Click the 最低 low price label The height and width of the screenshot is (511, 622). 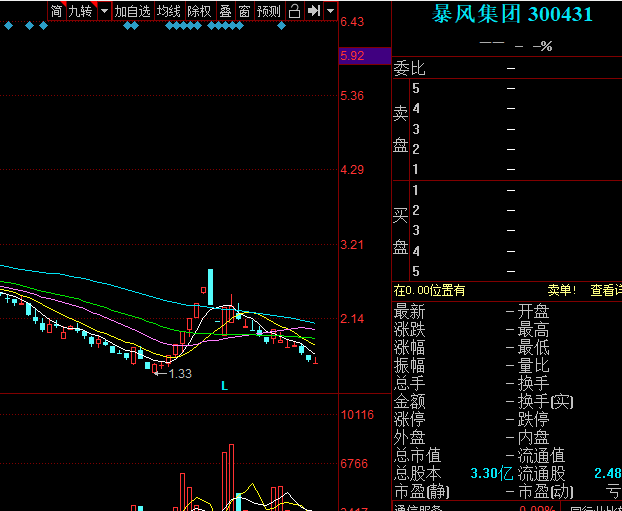click(534, 348)
